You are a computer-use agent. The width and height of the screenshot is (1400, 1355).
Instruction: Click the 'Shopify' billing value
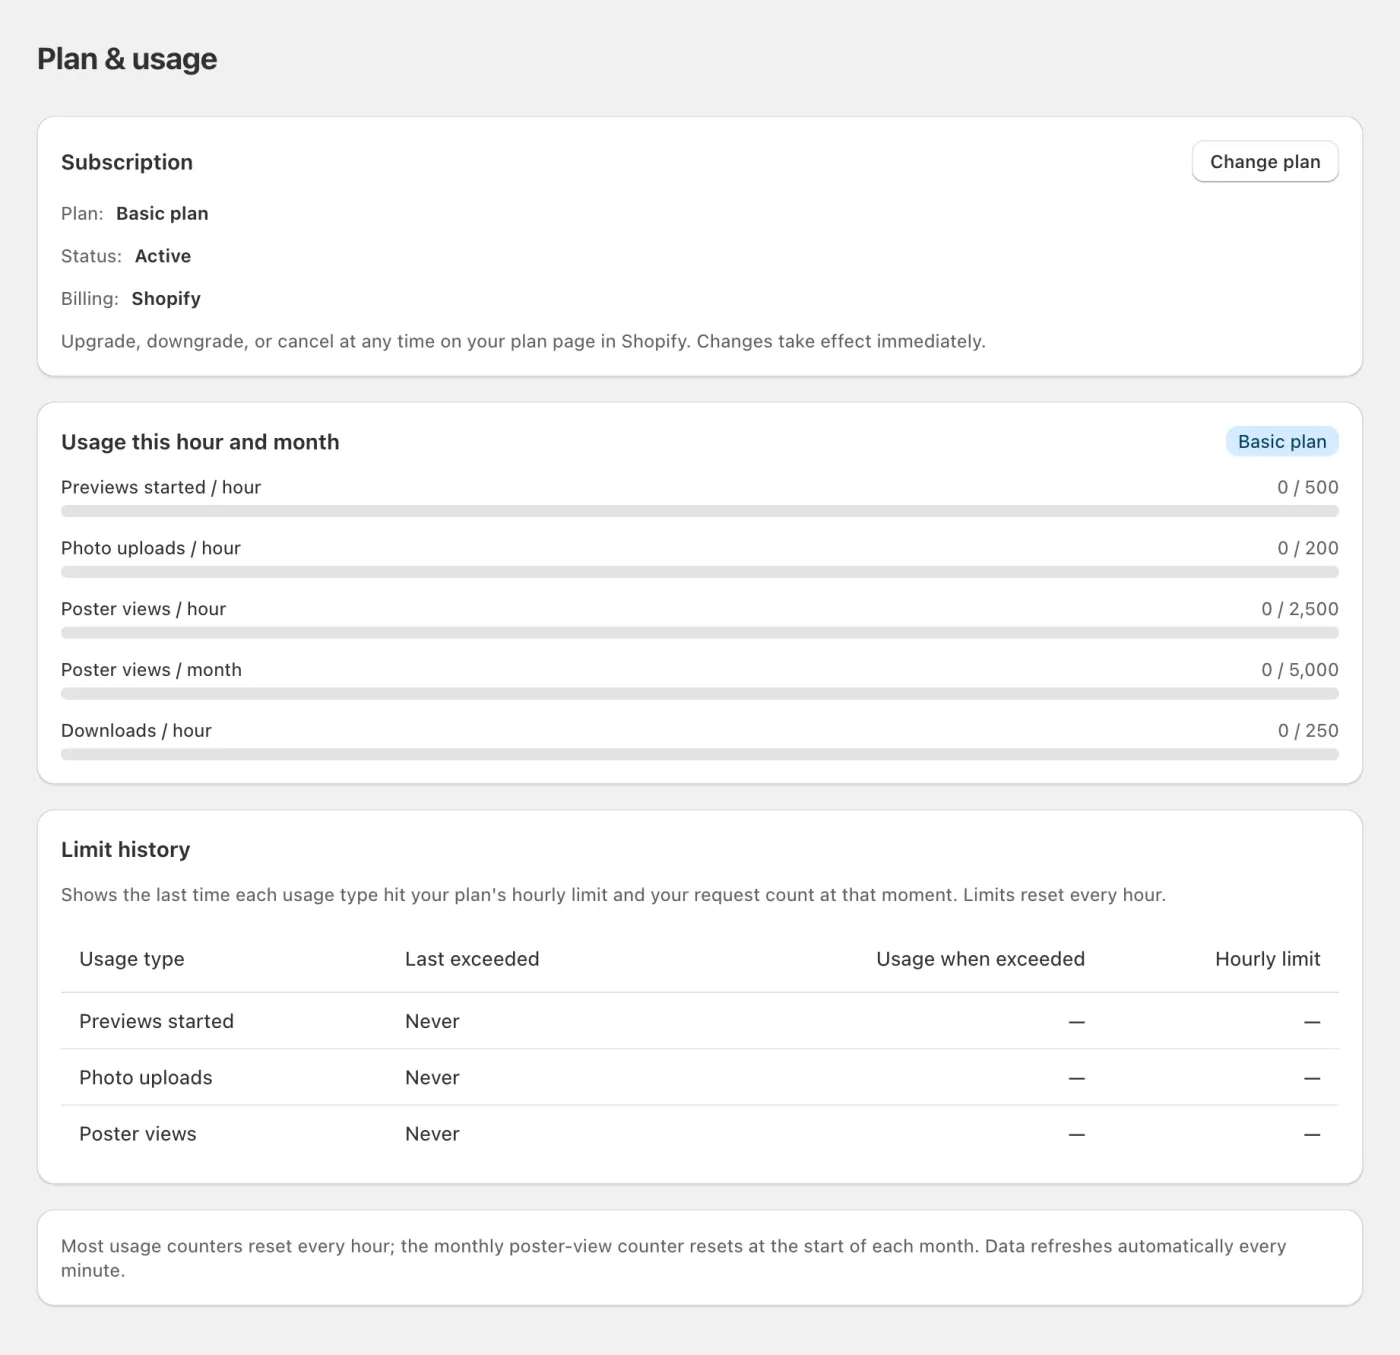click(166, 299)
